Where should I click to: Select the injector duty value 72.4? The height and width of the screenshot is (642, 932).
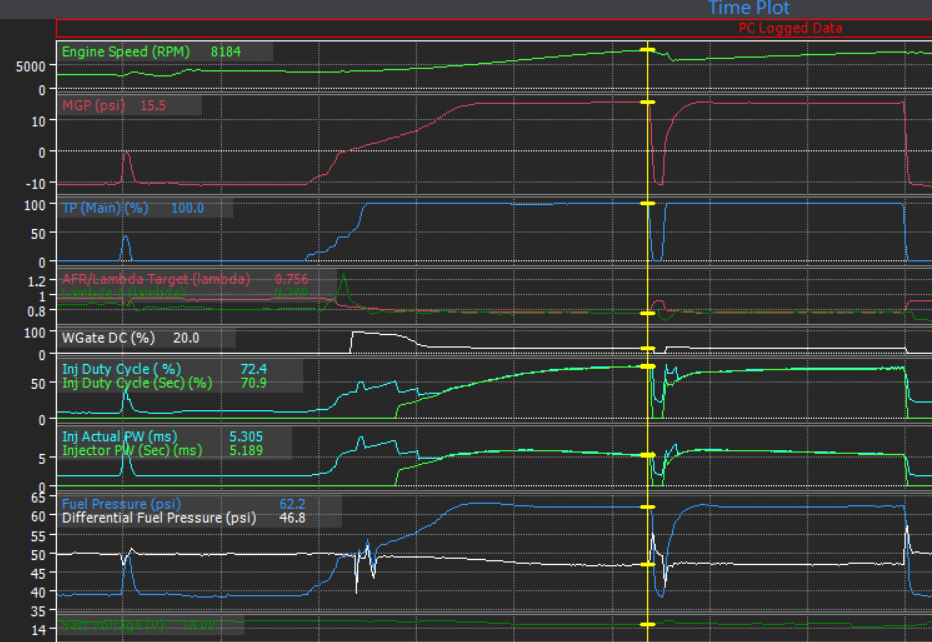tap(254, 369)
